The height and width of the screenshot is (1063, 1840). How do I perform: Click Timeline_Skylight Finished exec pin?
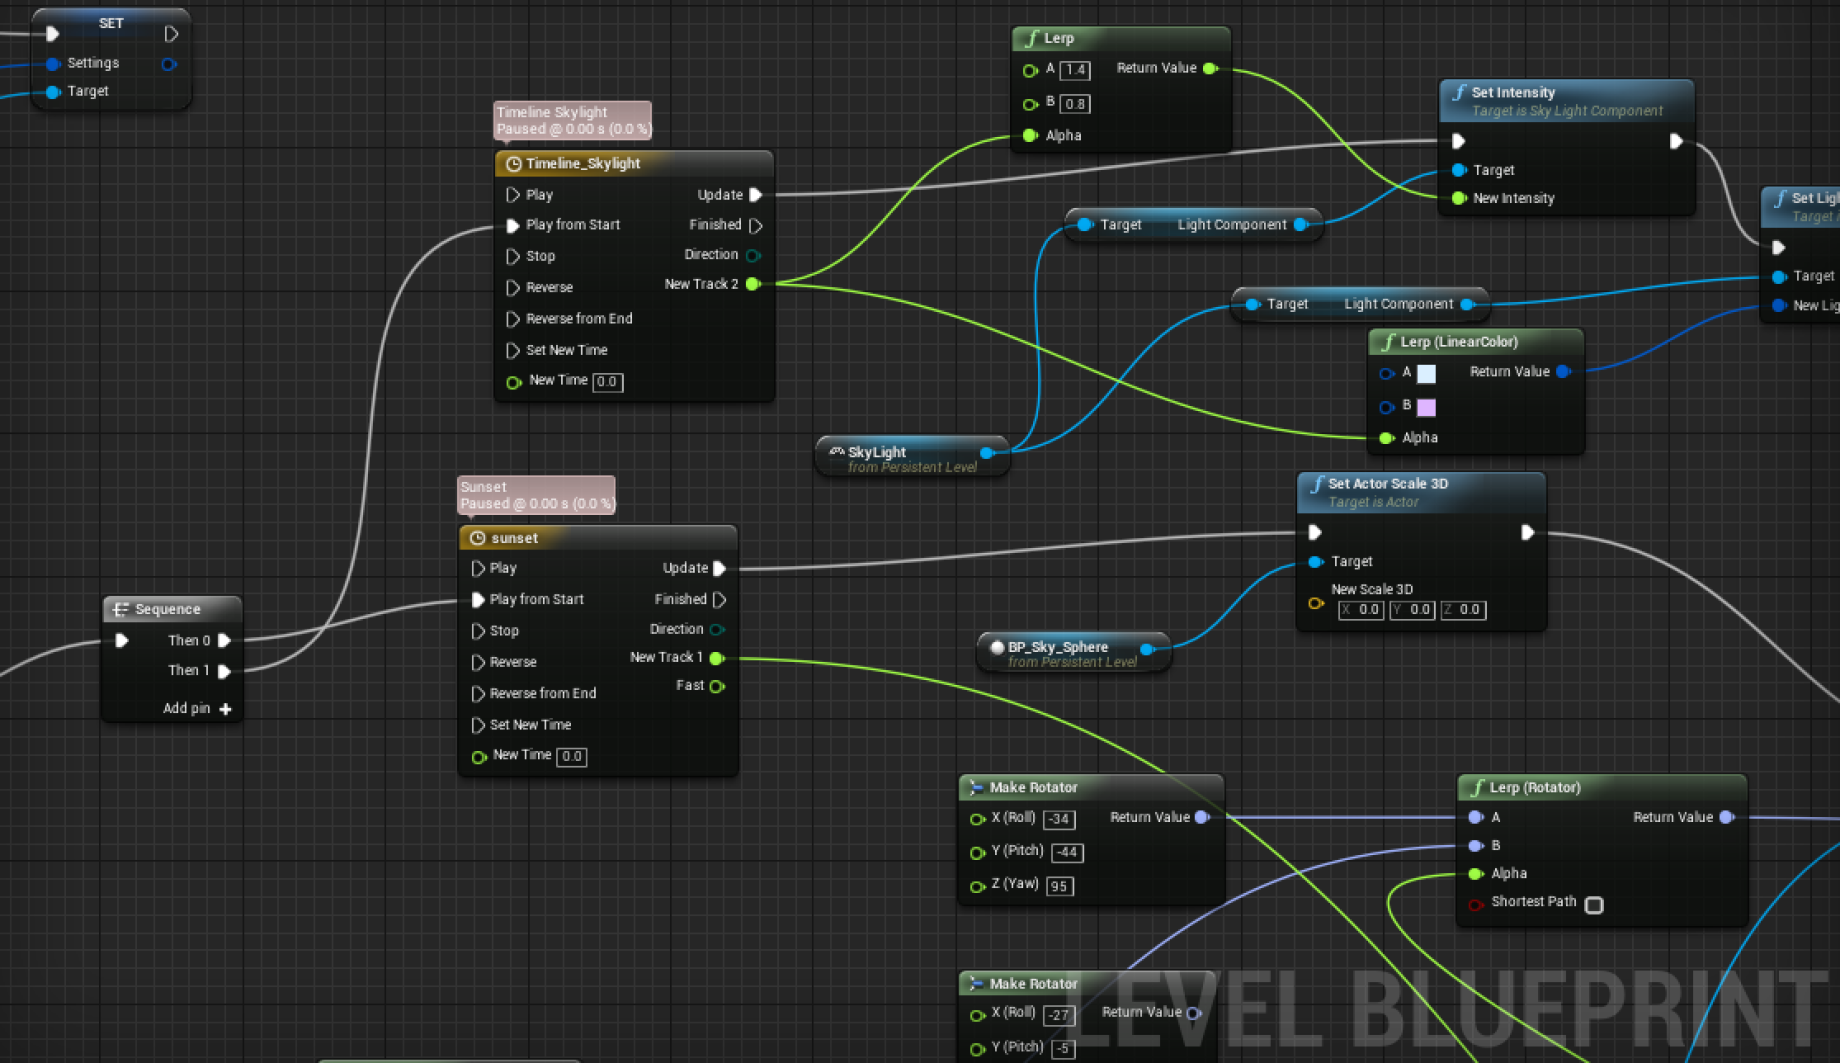click(756, 225)
